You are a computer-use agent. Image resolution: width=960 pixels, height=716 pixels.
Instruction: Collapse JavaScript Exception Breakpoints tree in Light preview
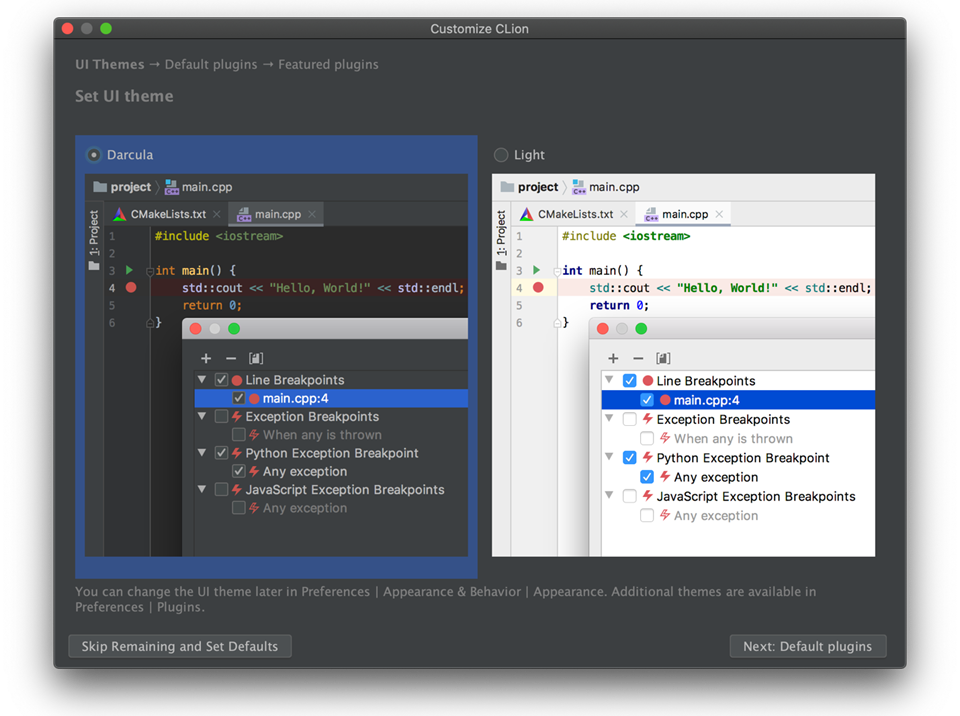coord(609,496)
